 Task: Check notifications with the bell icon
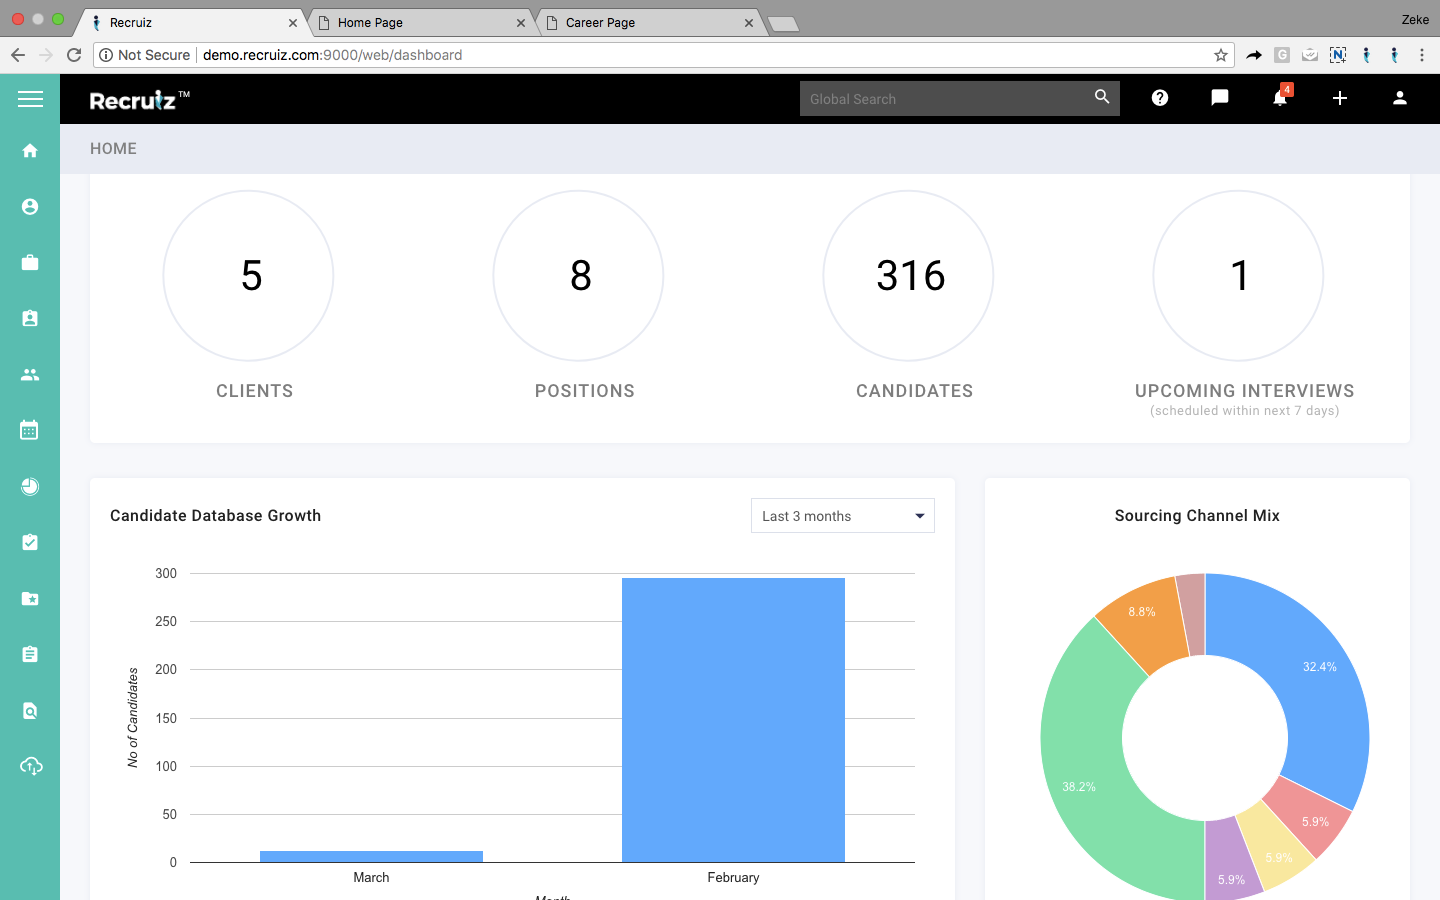point(1279,98)
